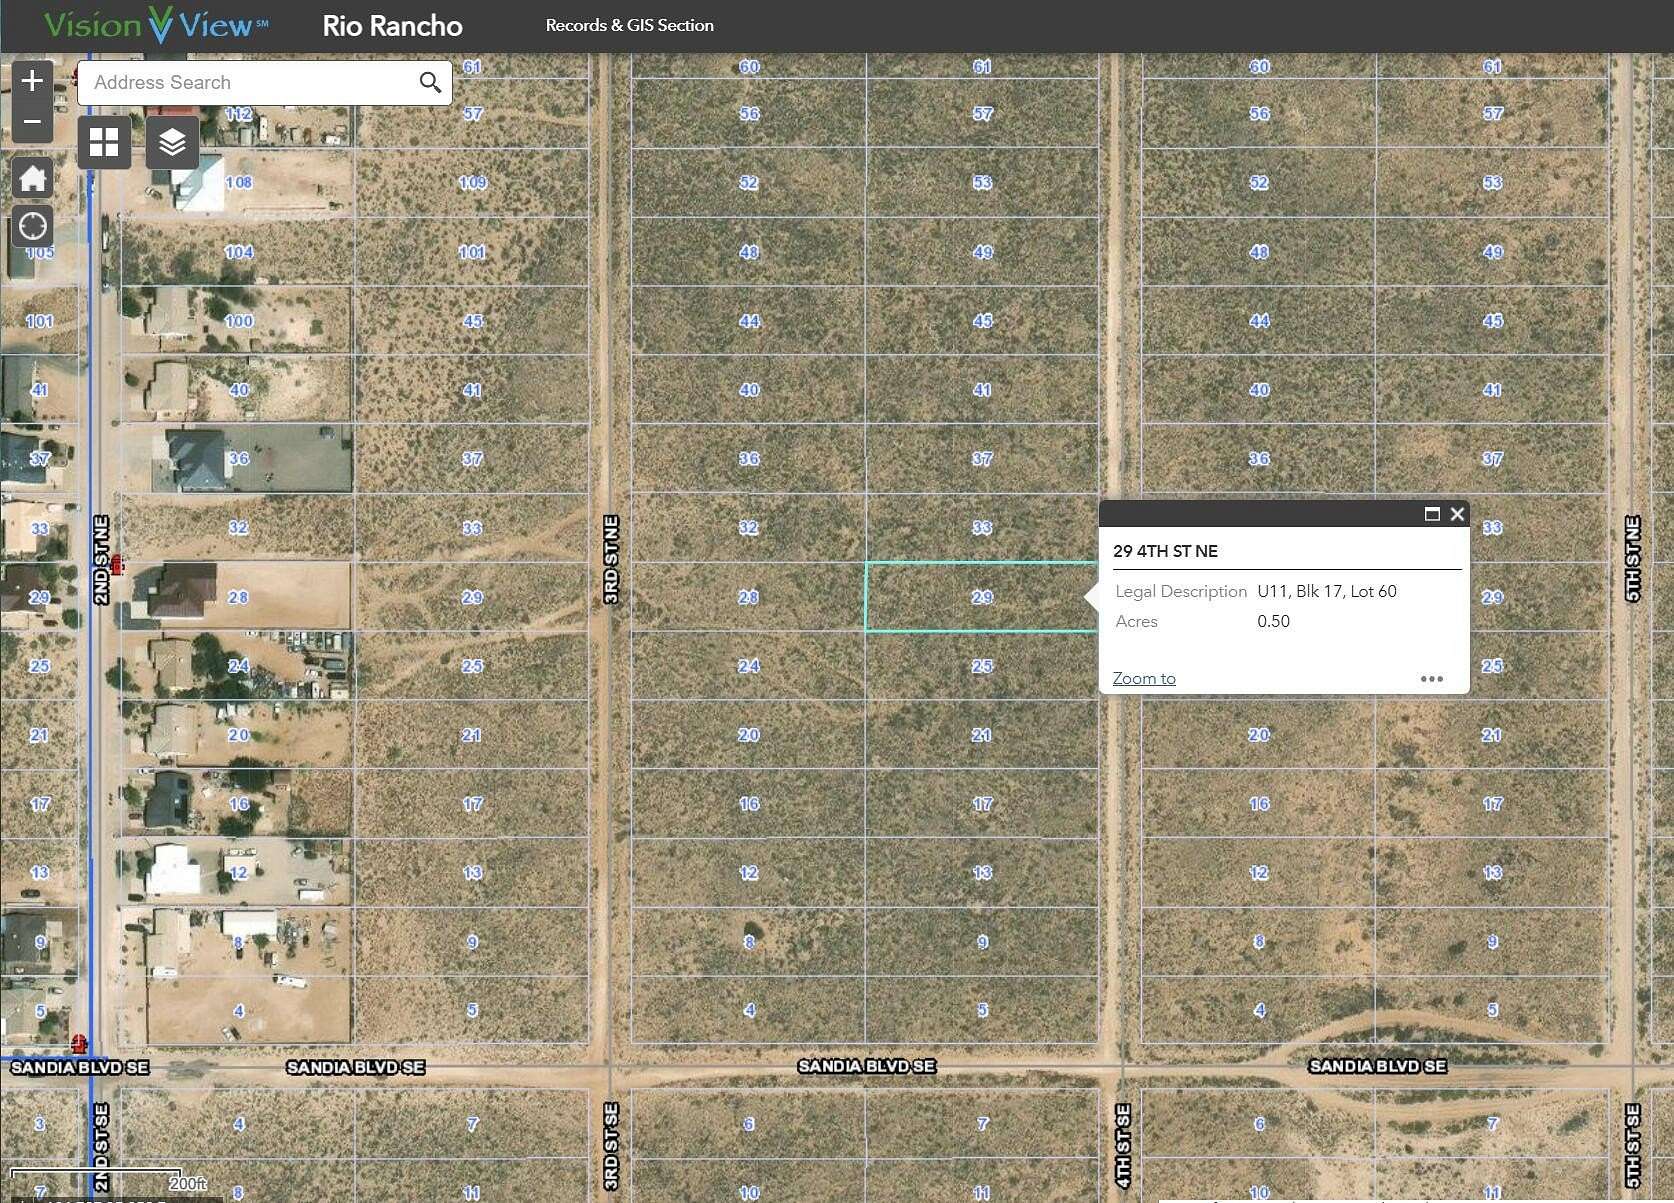Zoom in using the plus button

32,80
